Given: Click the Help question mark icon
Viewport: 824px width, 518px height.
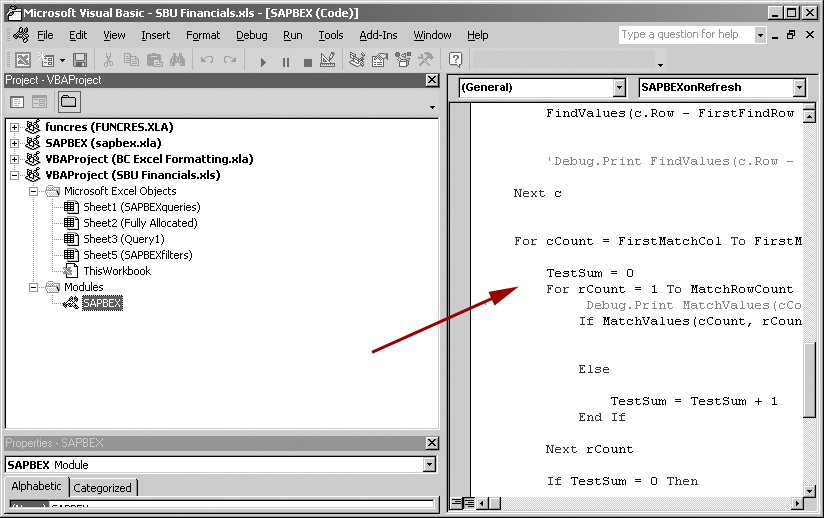Looking at the screenshot, I should [x=456, y=60].
